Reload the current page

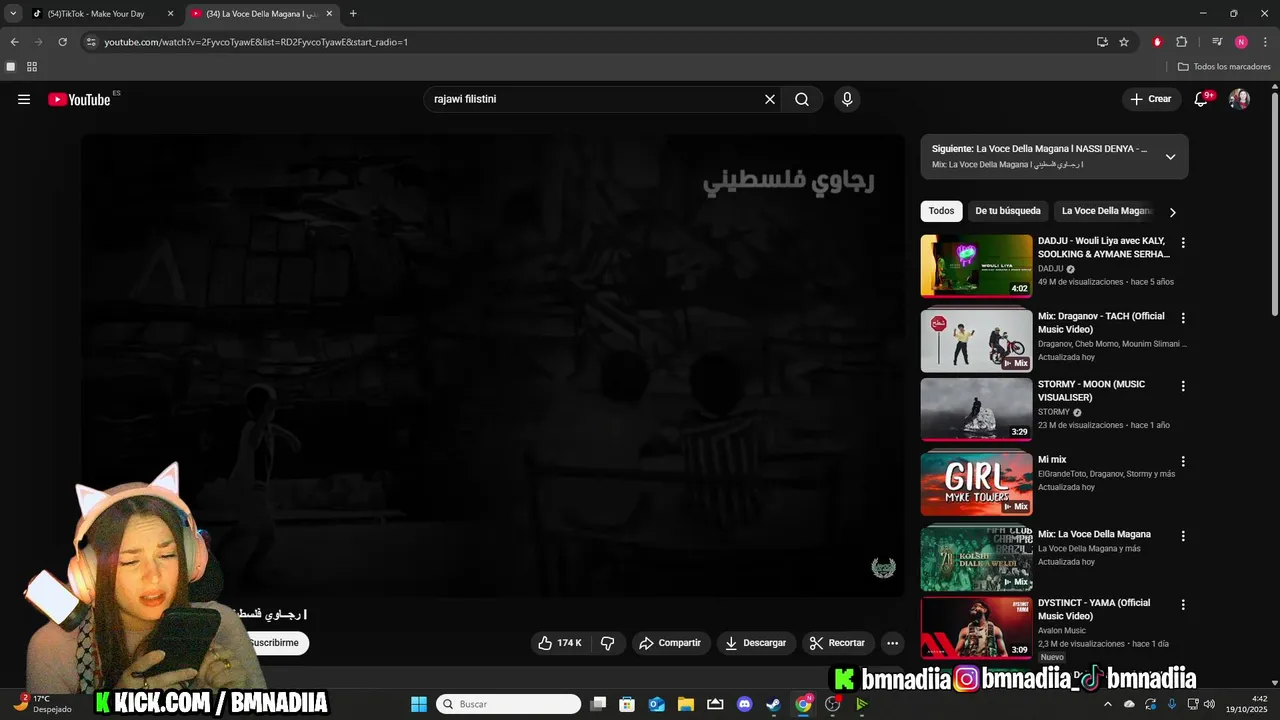pos(62,42)
